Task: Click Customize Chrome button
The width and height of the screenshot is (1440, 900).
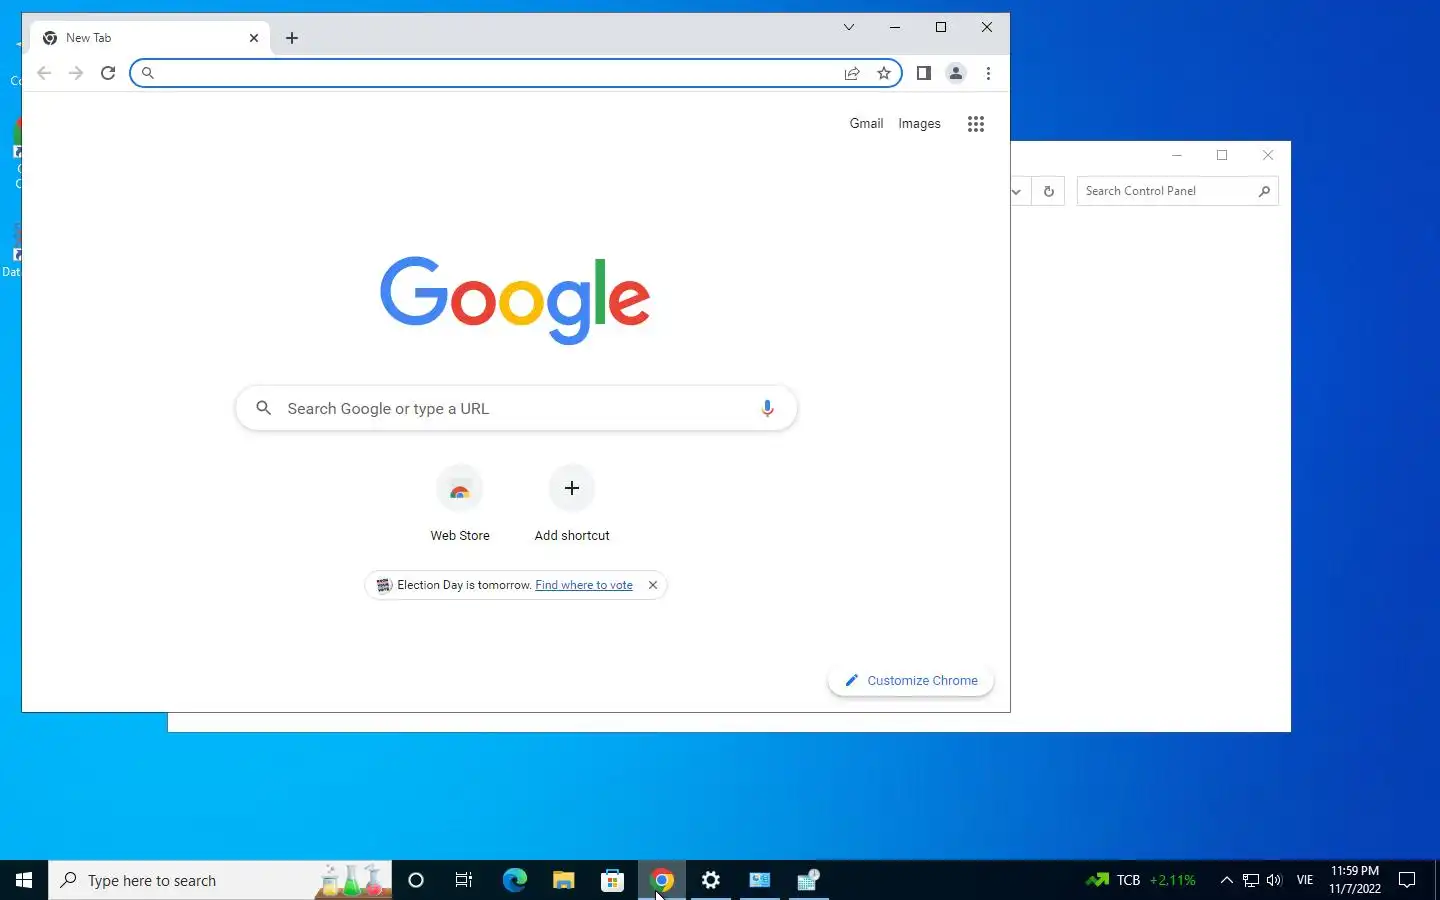Action: click(911, 680)
